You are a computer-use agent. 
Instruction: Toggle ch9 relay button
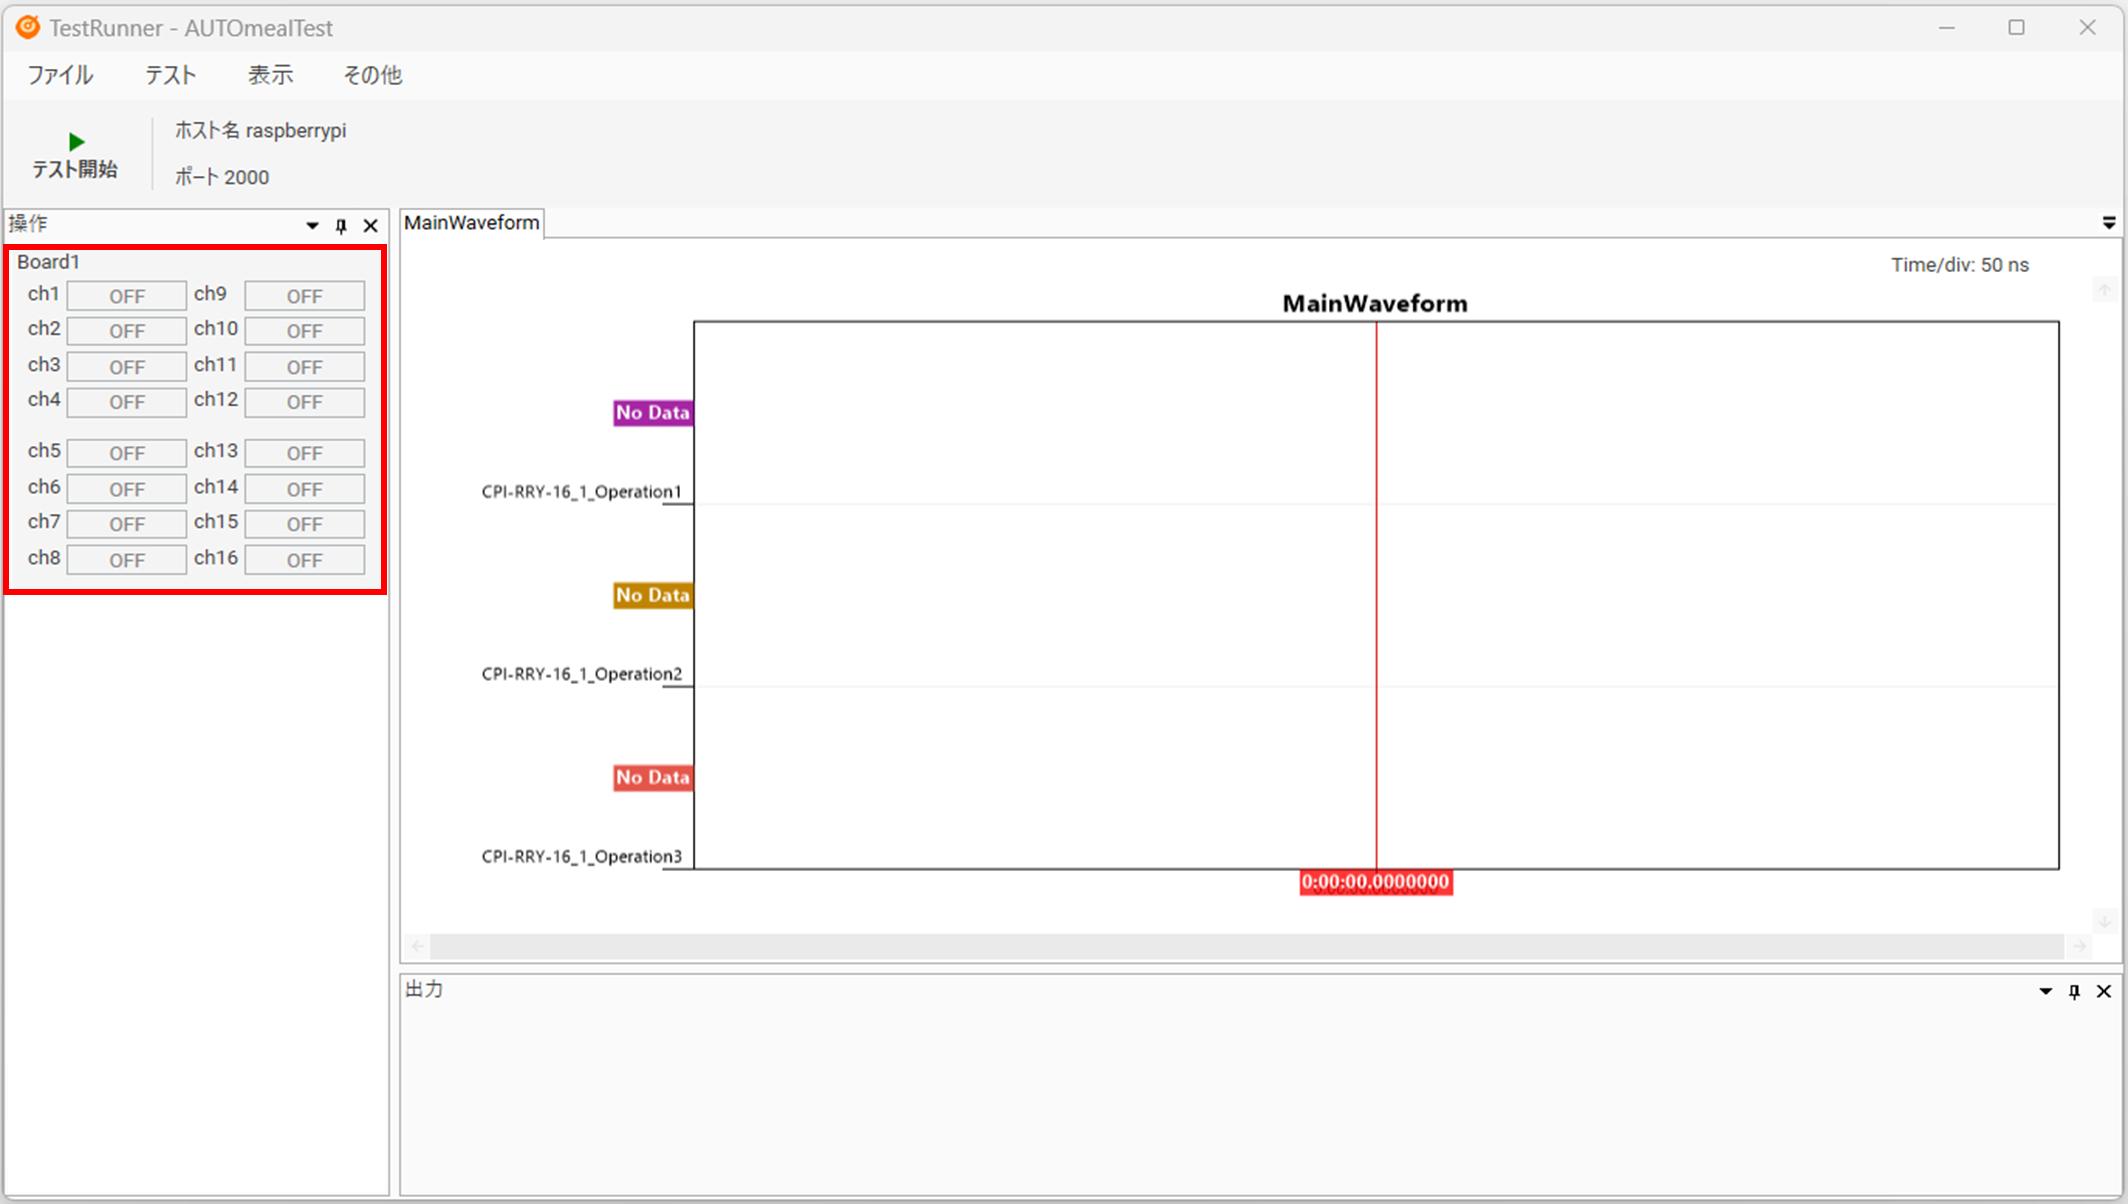[304, 296]
